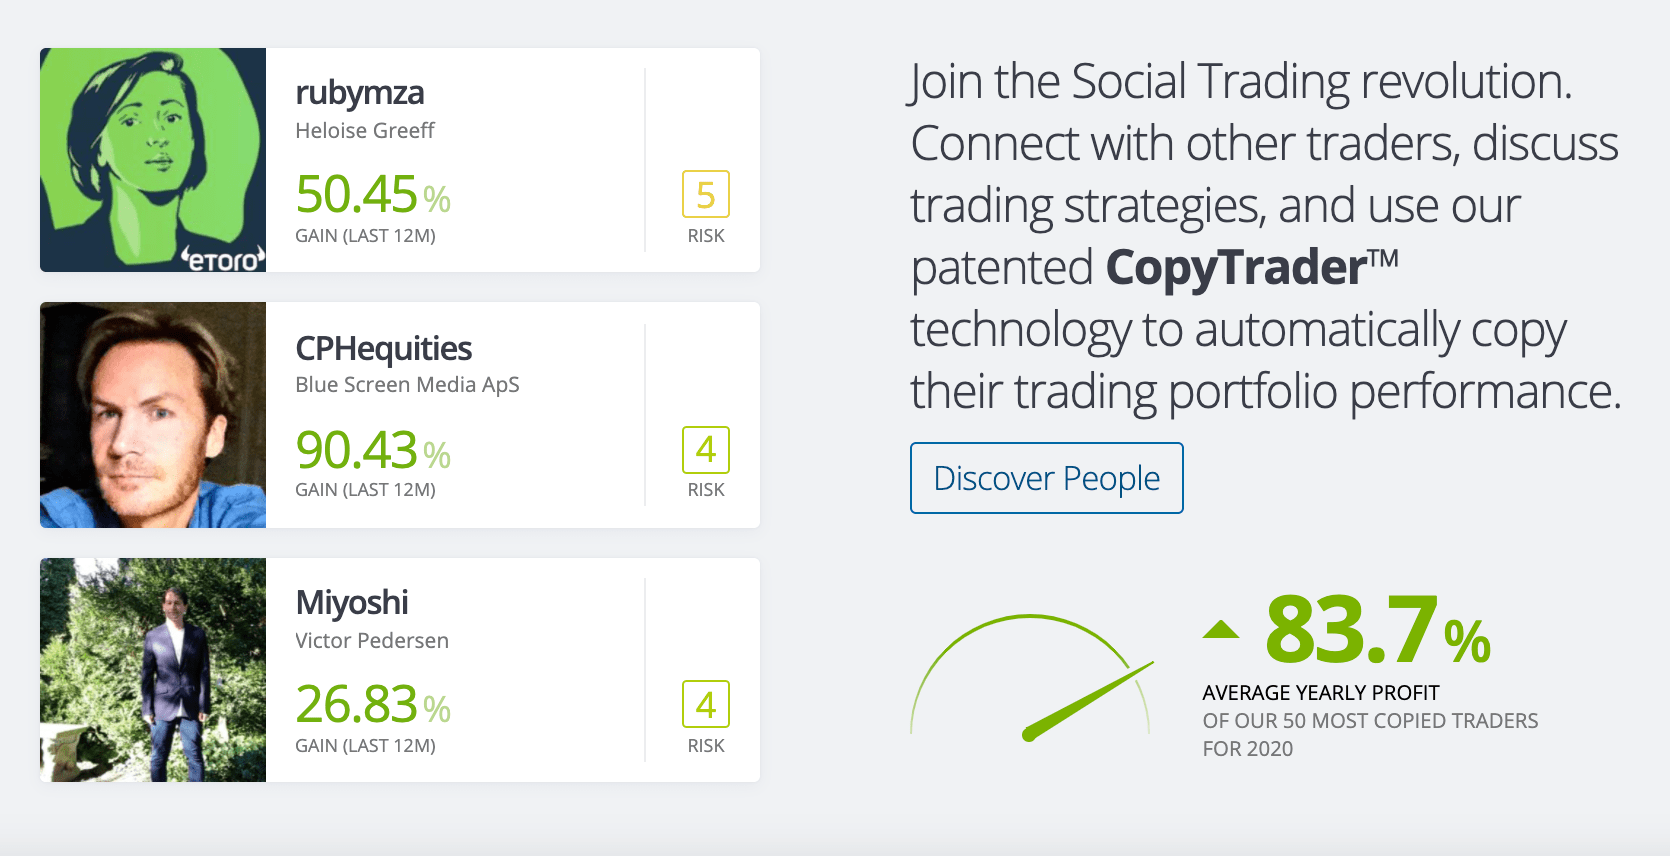The height and width of the screenshot is (856, 1670).
Task: Click Heloise Greeff's full name
Action: [x=364, y=130]
